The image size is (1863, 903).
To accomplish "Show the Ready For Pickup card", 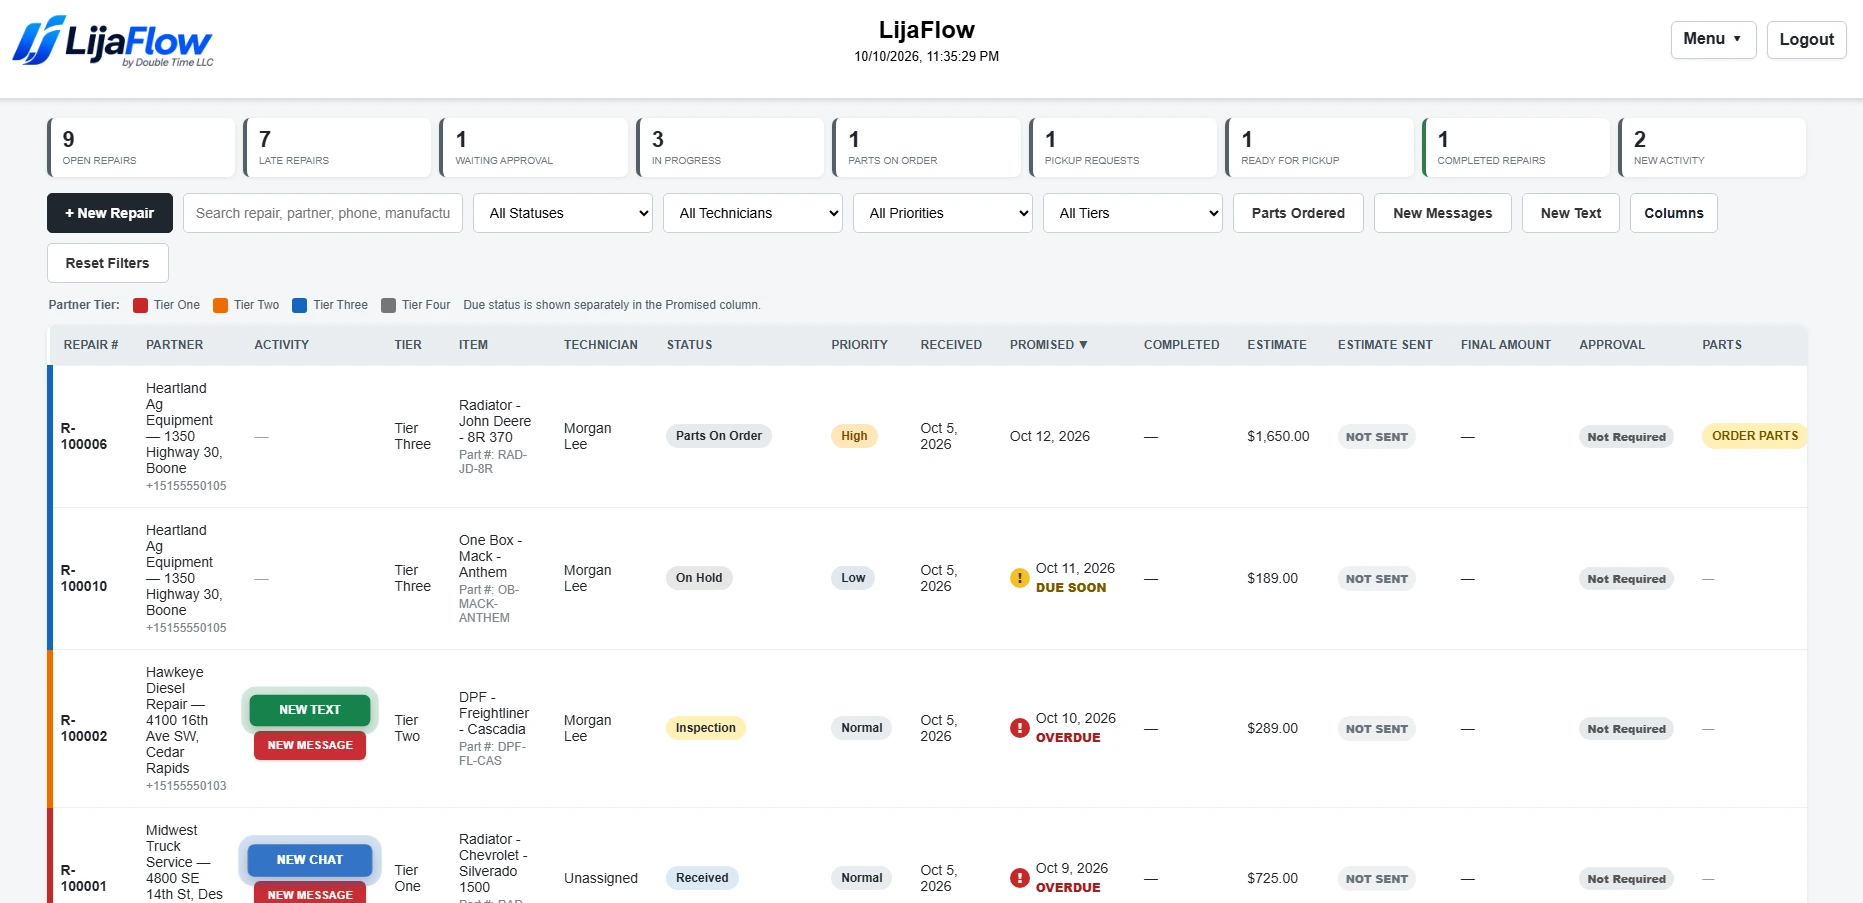I will pos(1320,148).
